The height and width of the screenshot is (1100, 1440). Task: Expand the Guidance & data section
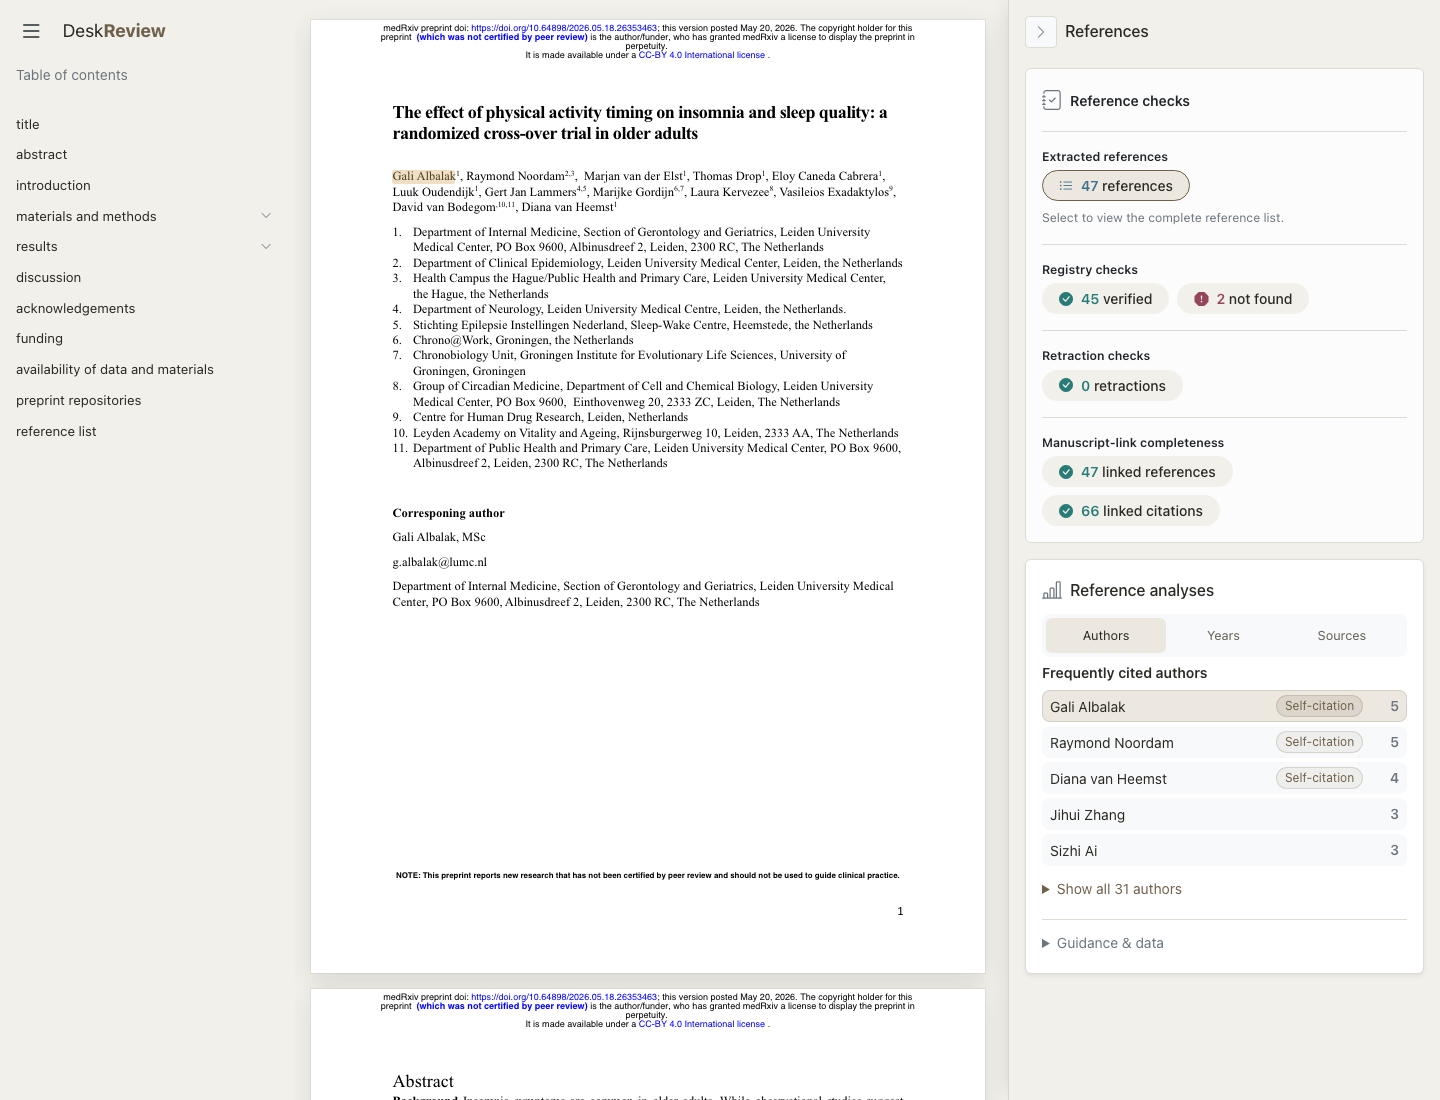click(1103, 943)
